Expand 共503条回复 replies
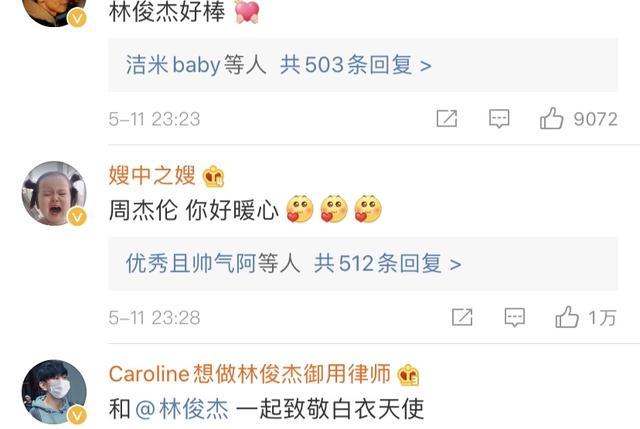The image size is (640, 429). coord(356,65)
